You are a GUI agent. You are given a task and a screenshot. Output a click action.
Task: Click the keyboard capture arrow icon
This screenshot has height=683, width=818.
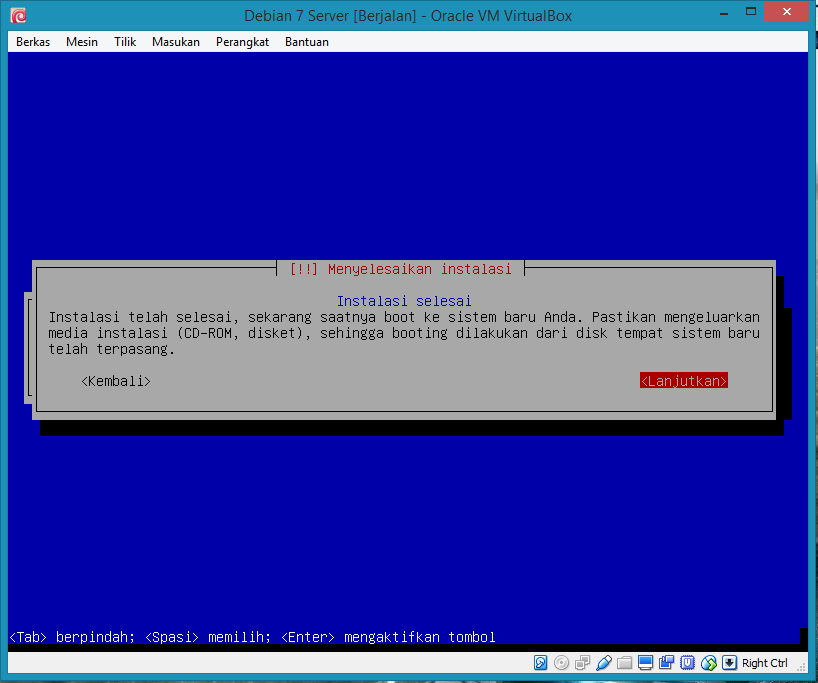[729, 663]
